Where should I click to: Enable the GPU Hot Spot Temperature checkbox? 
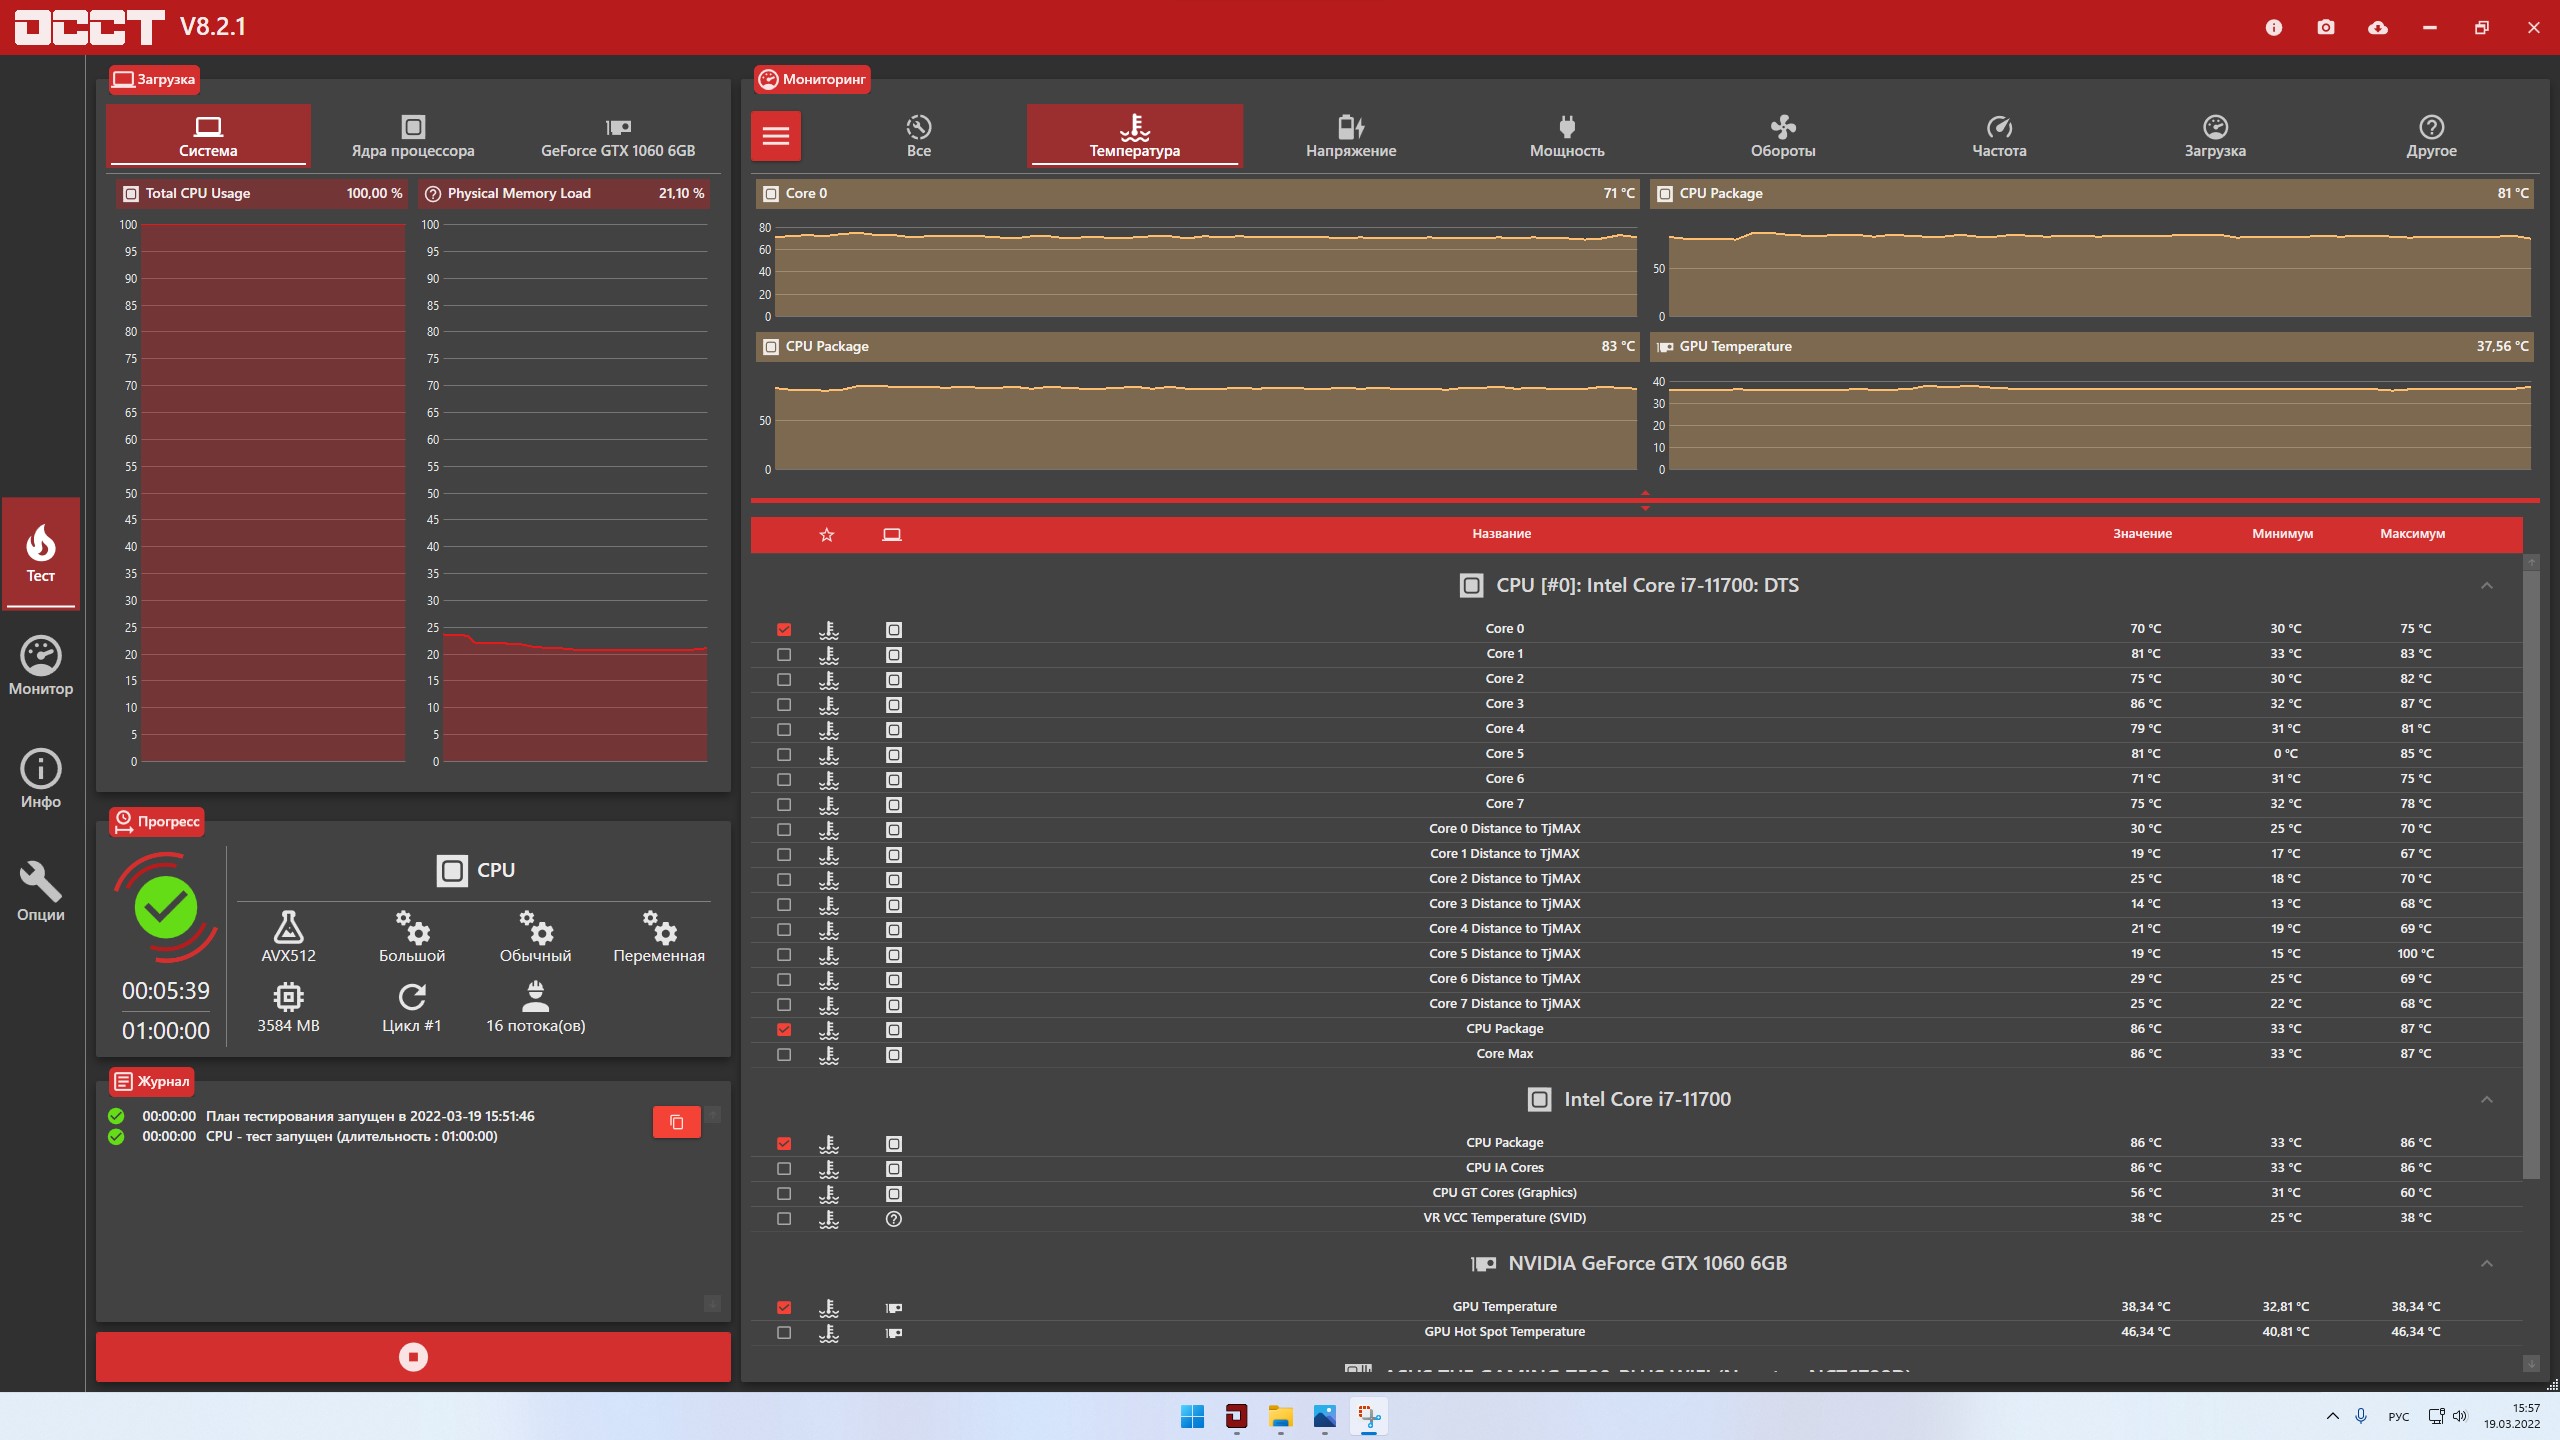784,1333
